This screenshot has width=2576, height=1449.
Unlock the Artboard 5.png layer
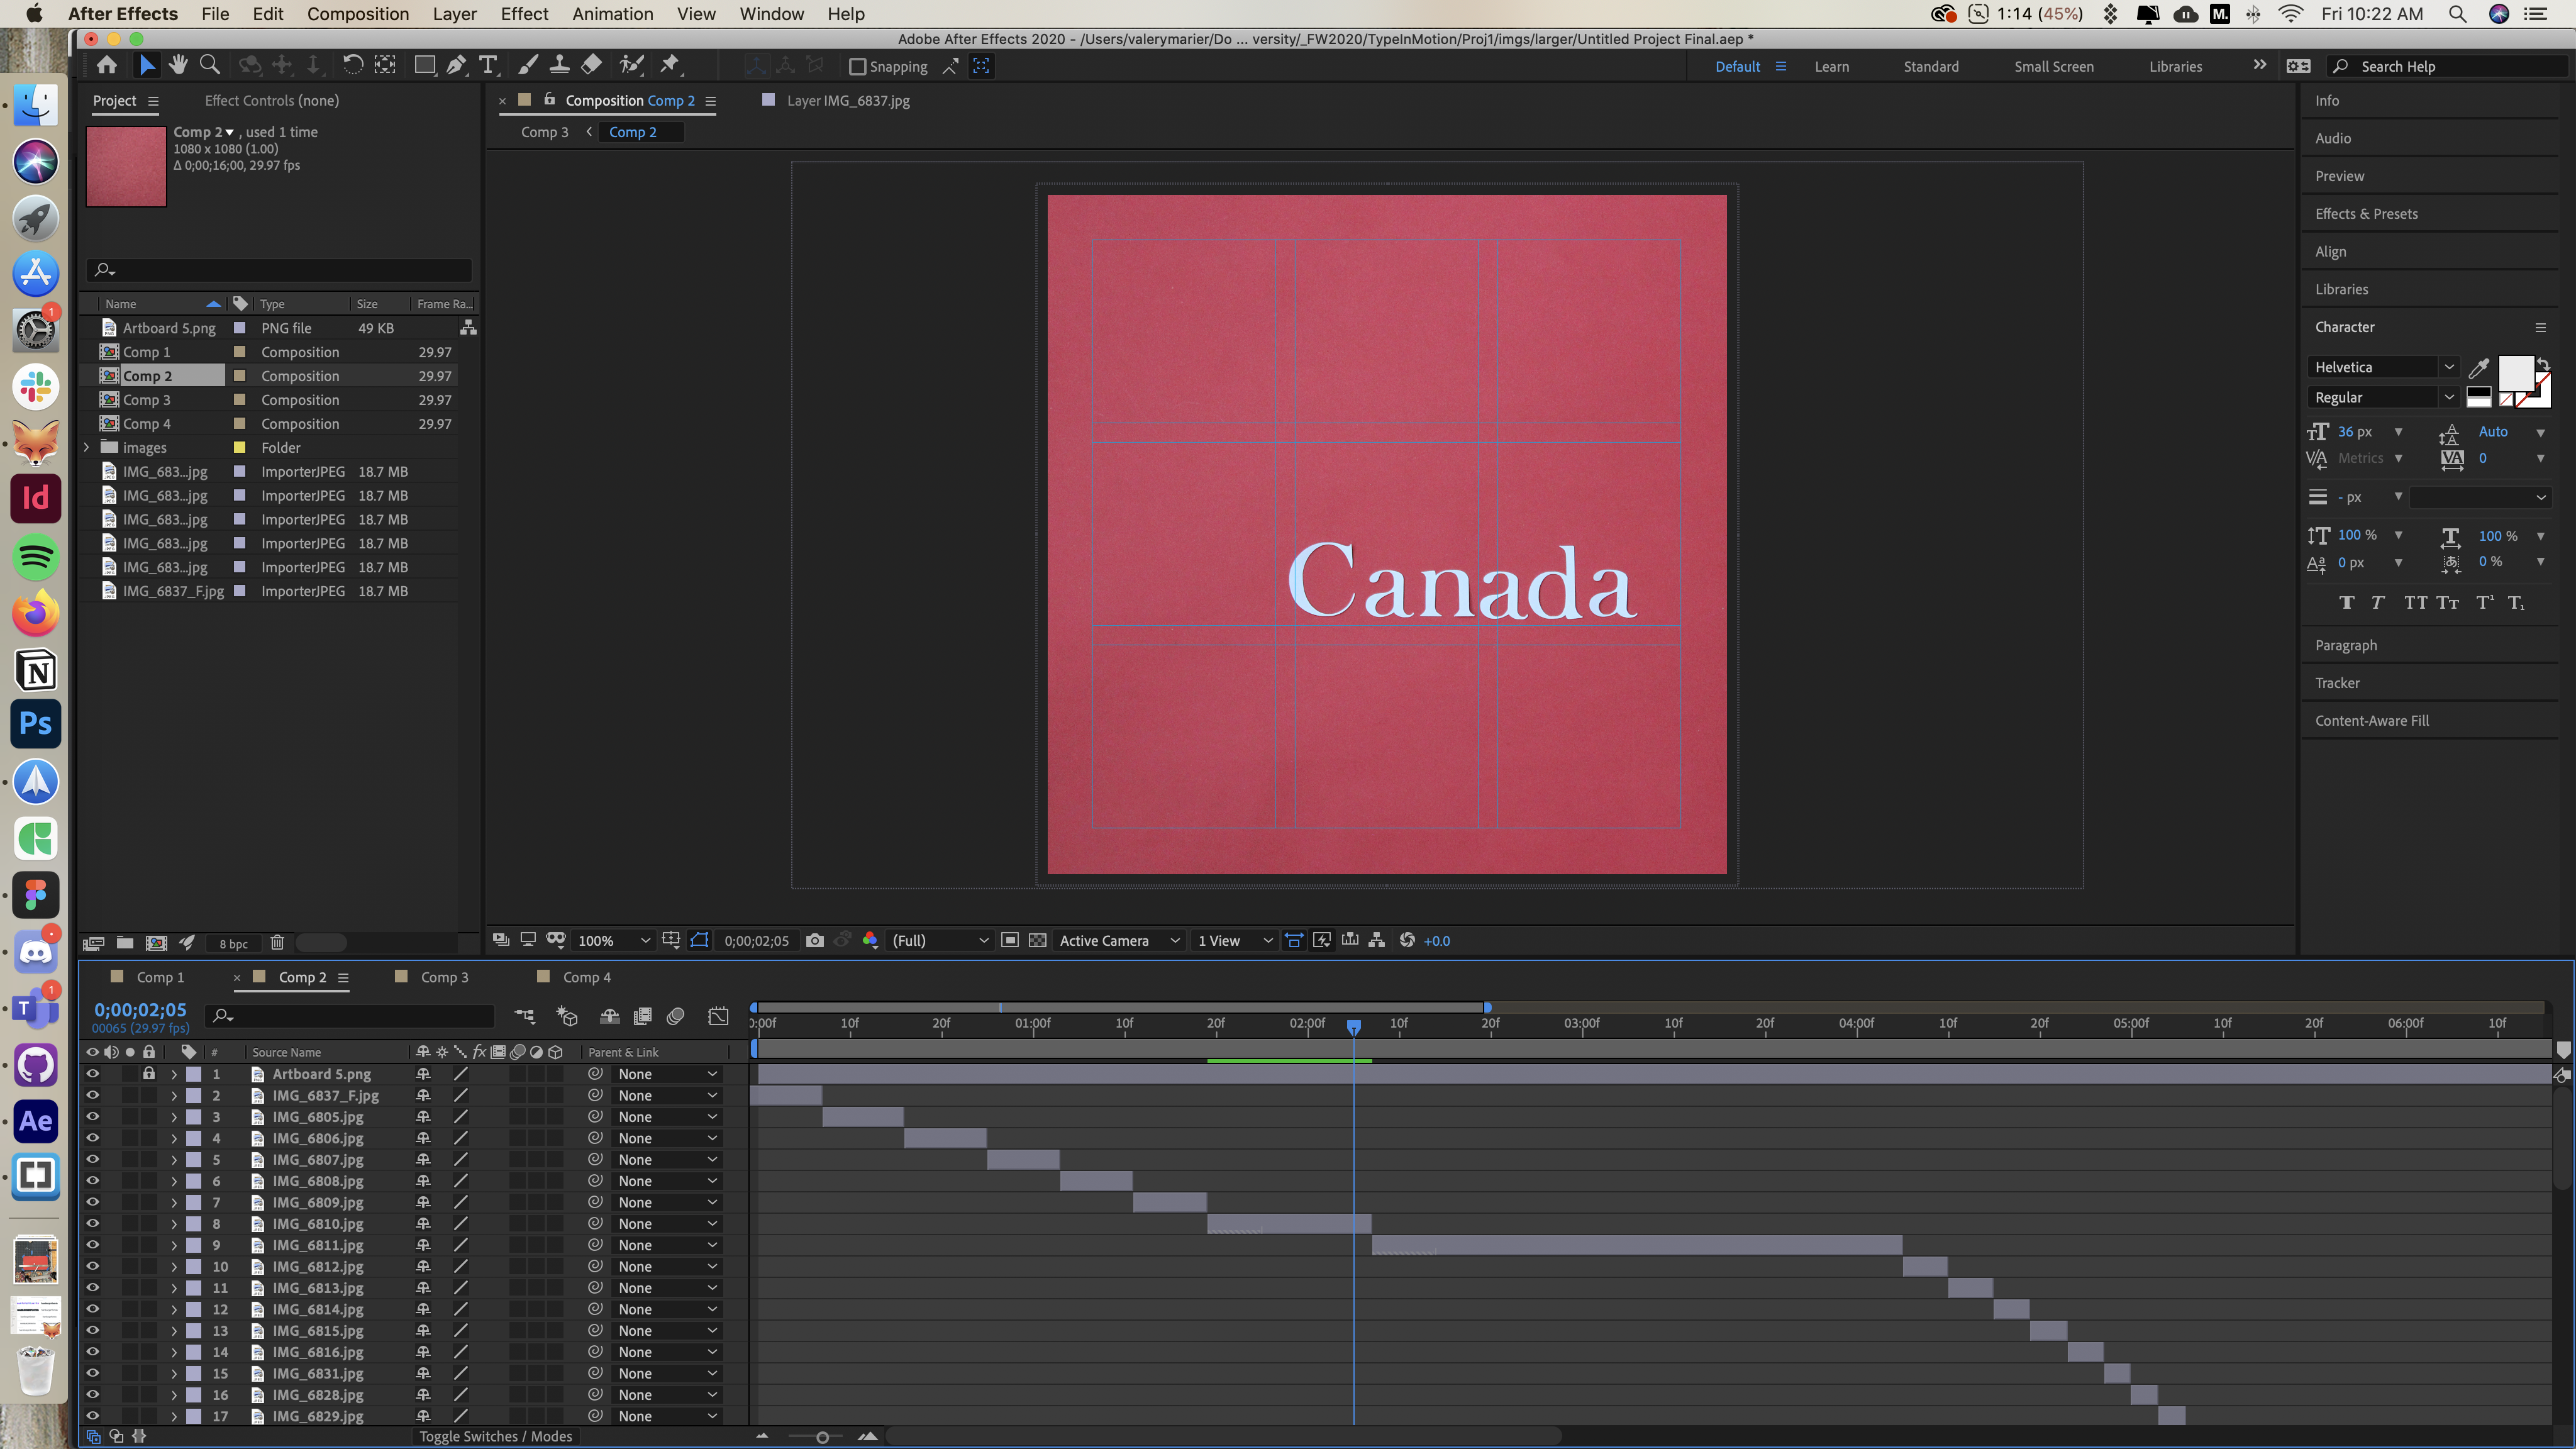(149, 1074)
